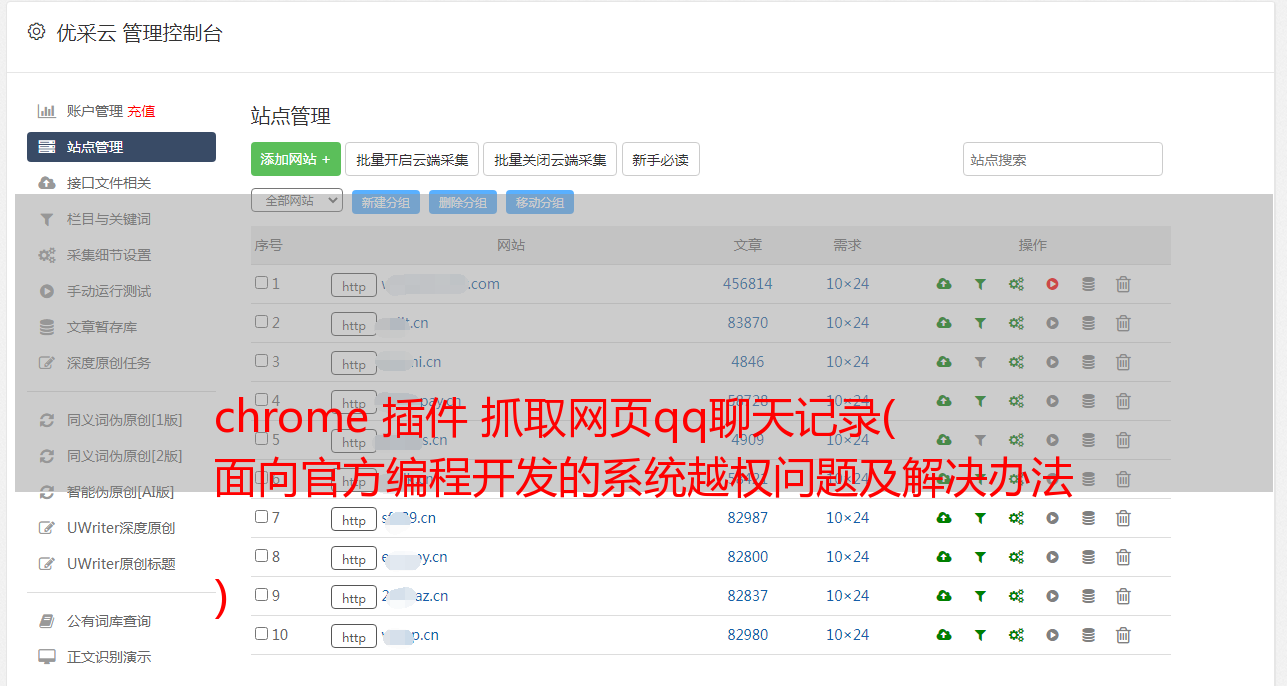Image resolution: width=1287 pixels, height=686 pixels.
Task: Open 同义词伪原创[1版] in the sidebar
Action: click(124, 420)
